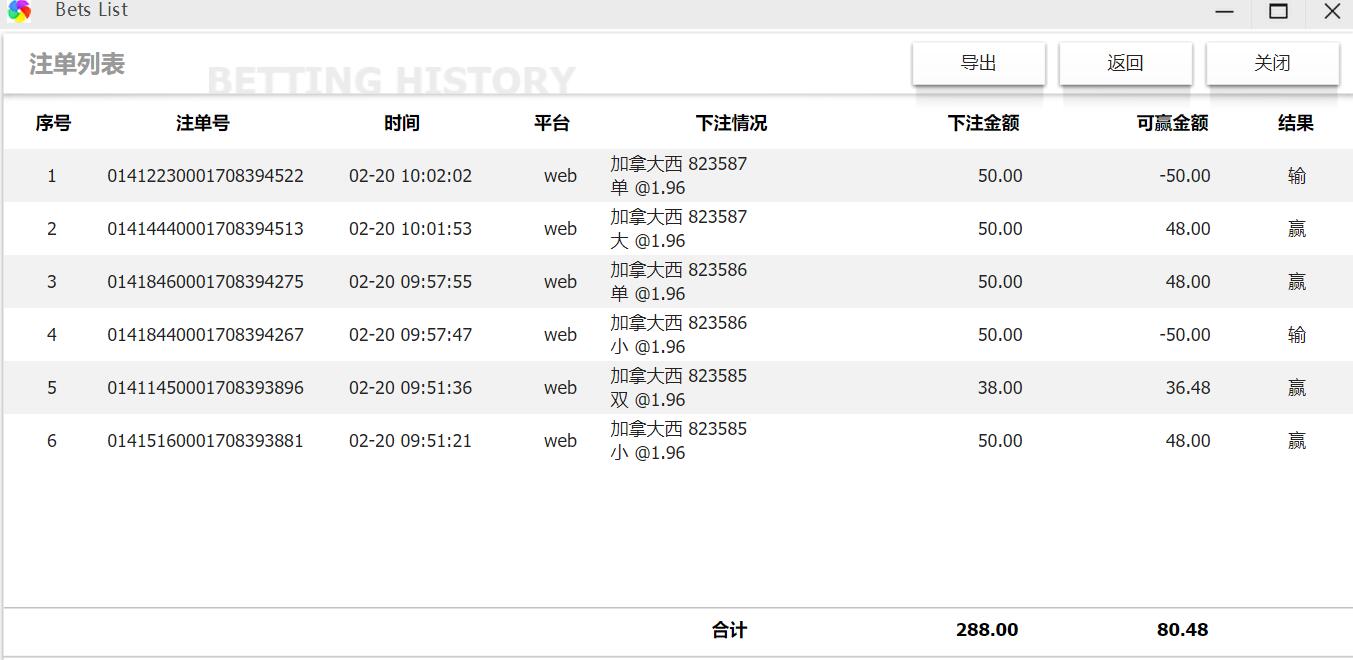
Task: Close the window with the X icon
Action: tap(1332, 12)
